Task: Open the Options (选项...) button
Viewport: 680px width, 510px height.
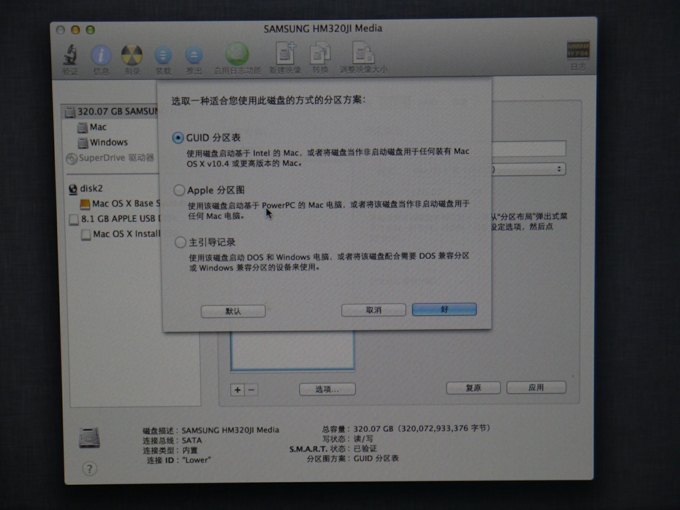Action: coord(327,389)
